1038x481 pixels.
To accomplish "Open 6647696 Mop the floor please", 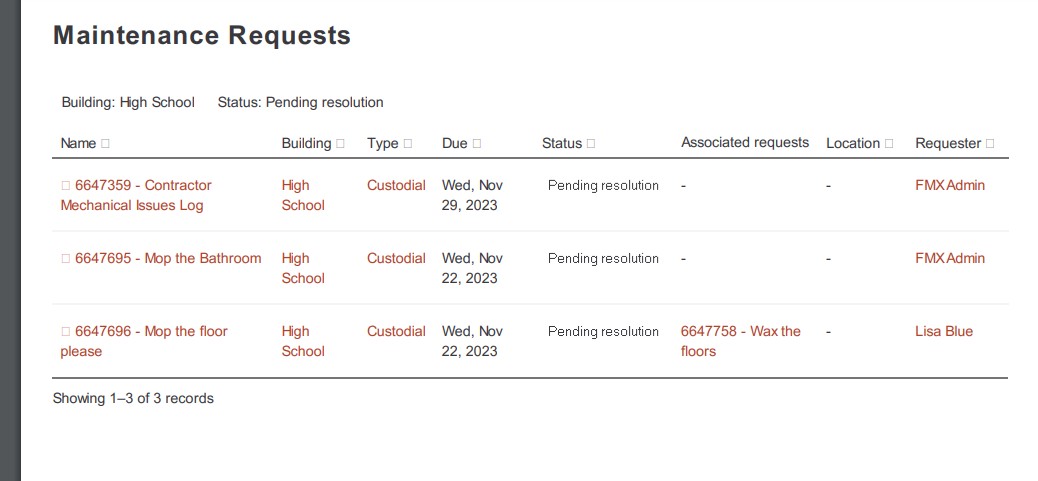I will tap(144, 341).
